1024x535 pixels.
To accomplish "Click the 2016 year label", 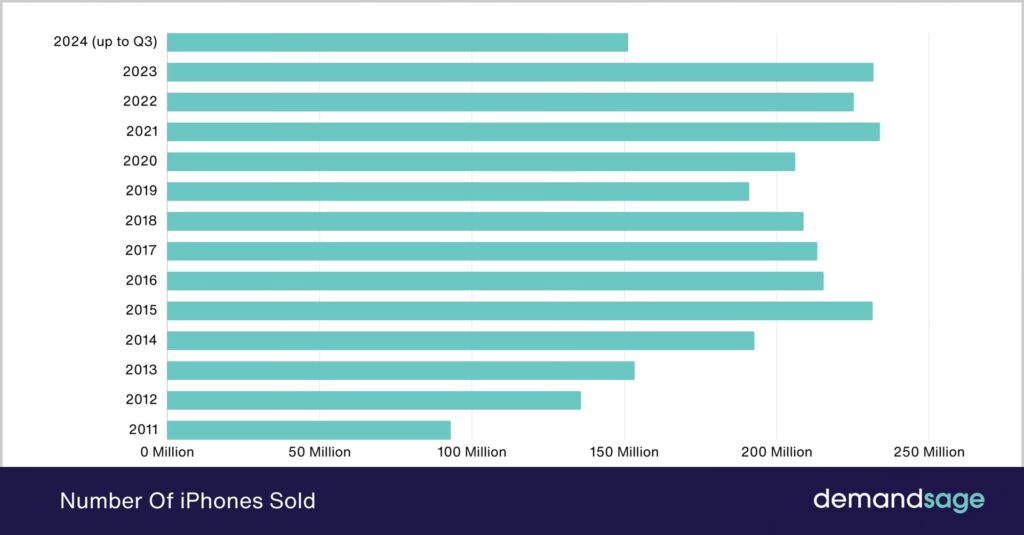I will 141,281.
